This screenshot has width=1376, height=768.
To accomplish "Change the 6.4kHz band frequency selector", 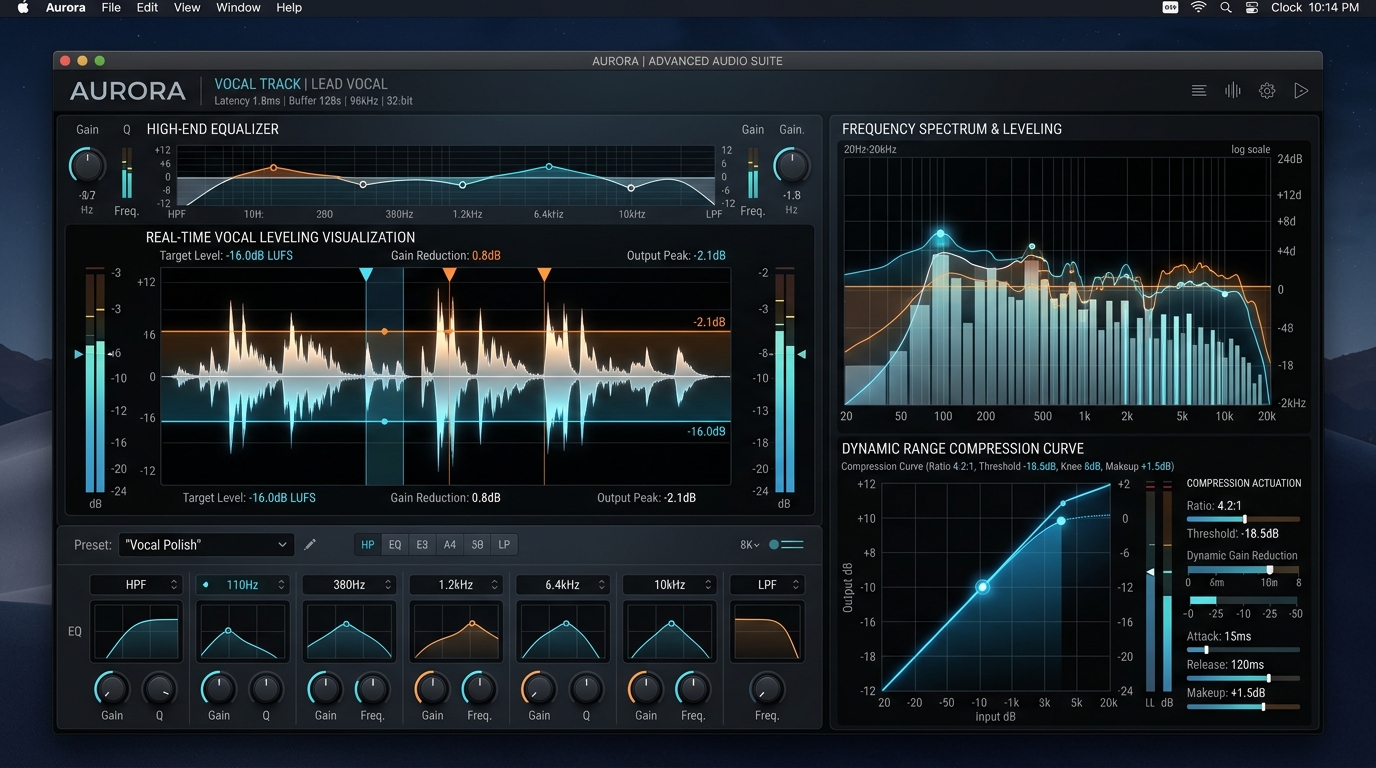I will click(x=563, y=585).
